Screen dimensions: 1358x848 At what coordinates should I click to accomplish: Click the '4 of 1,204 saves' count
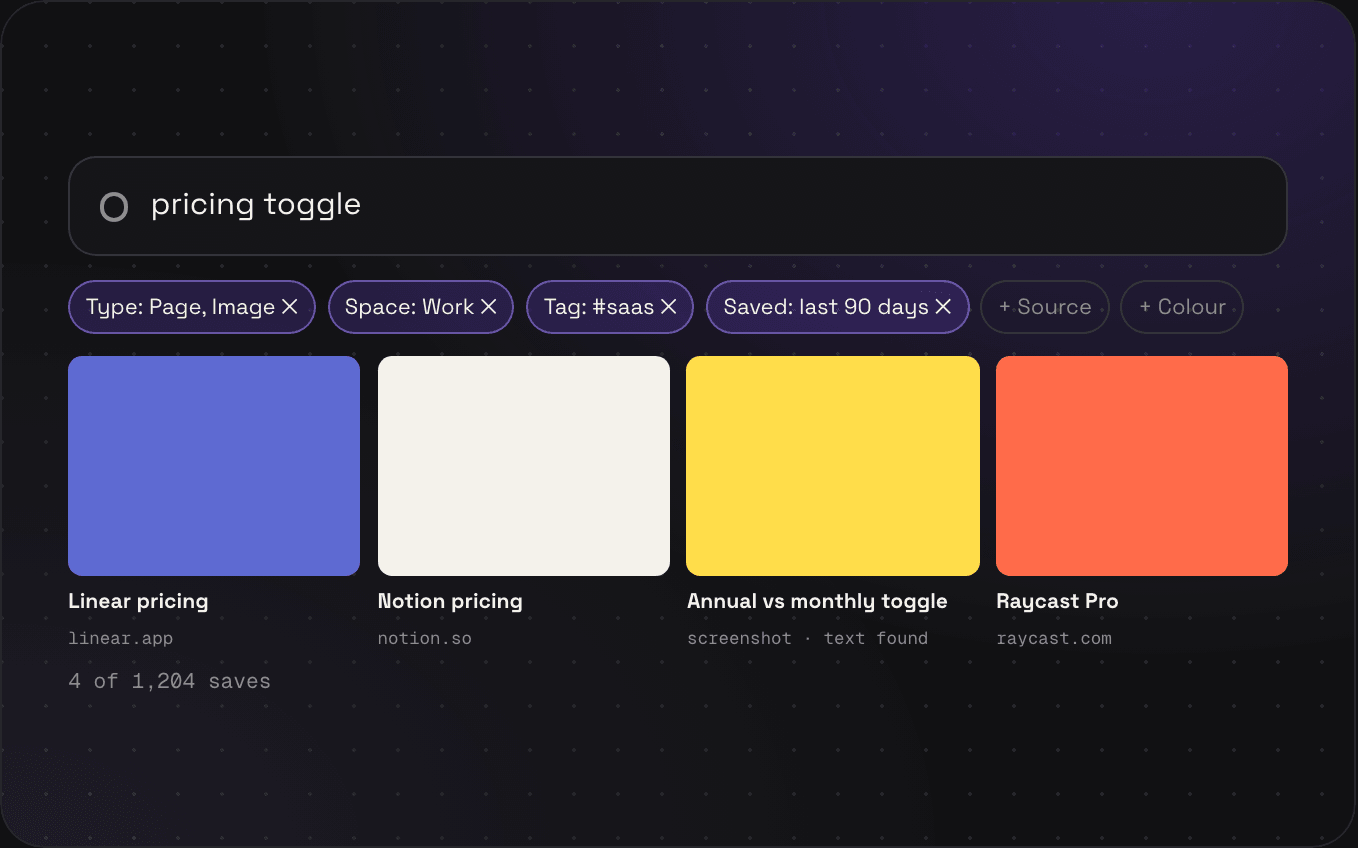click(169, 681)
